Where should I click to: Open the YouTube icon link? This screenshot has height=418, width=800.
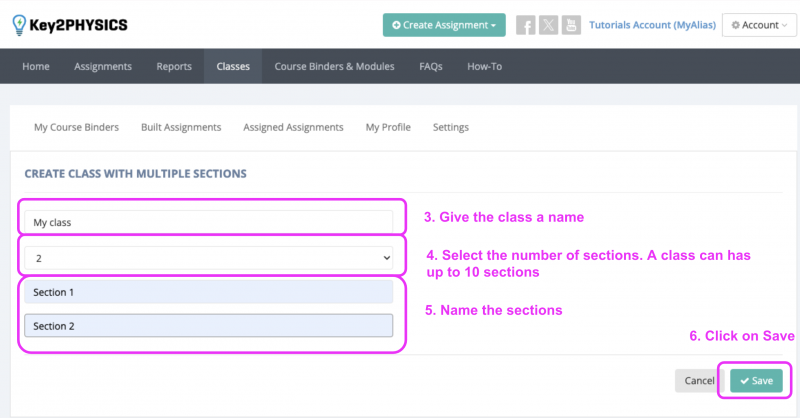point(571,25)
